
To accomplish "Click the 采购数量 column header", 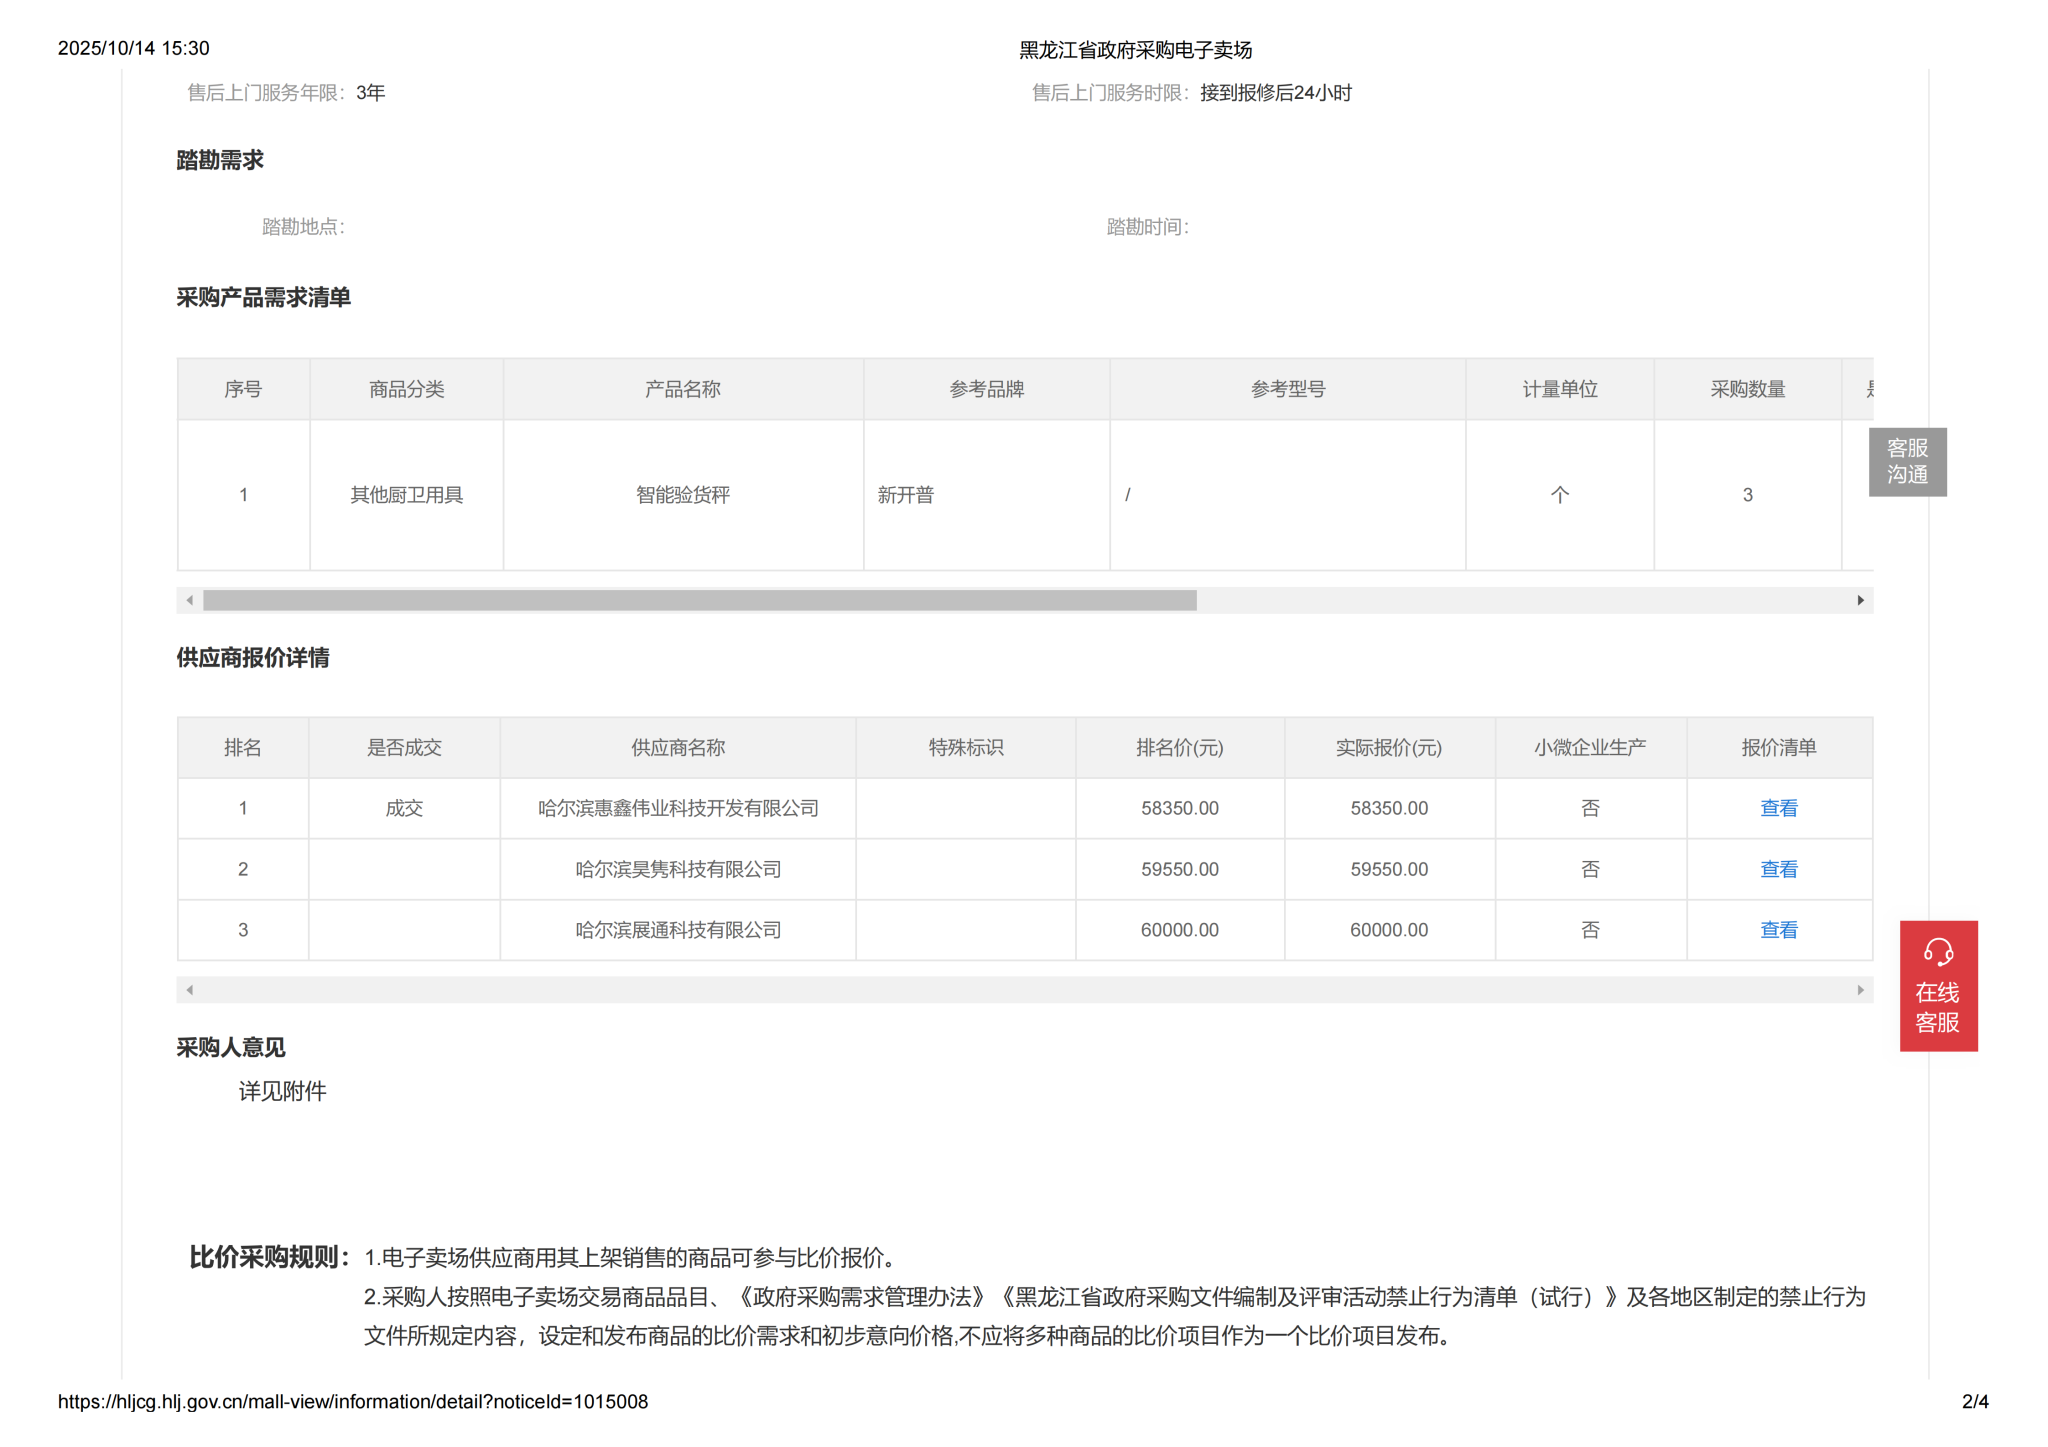I will click(x=1747, y=389).
